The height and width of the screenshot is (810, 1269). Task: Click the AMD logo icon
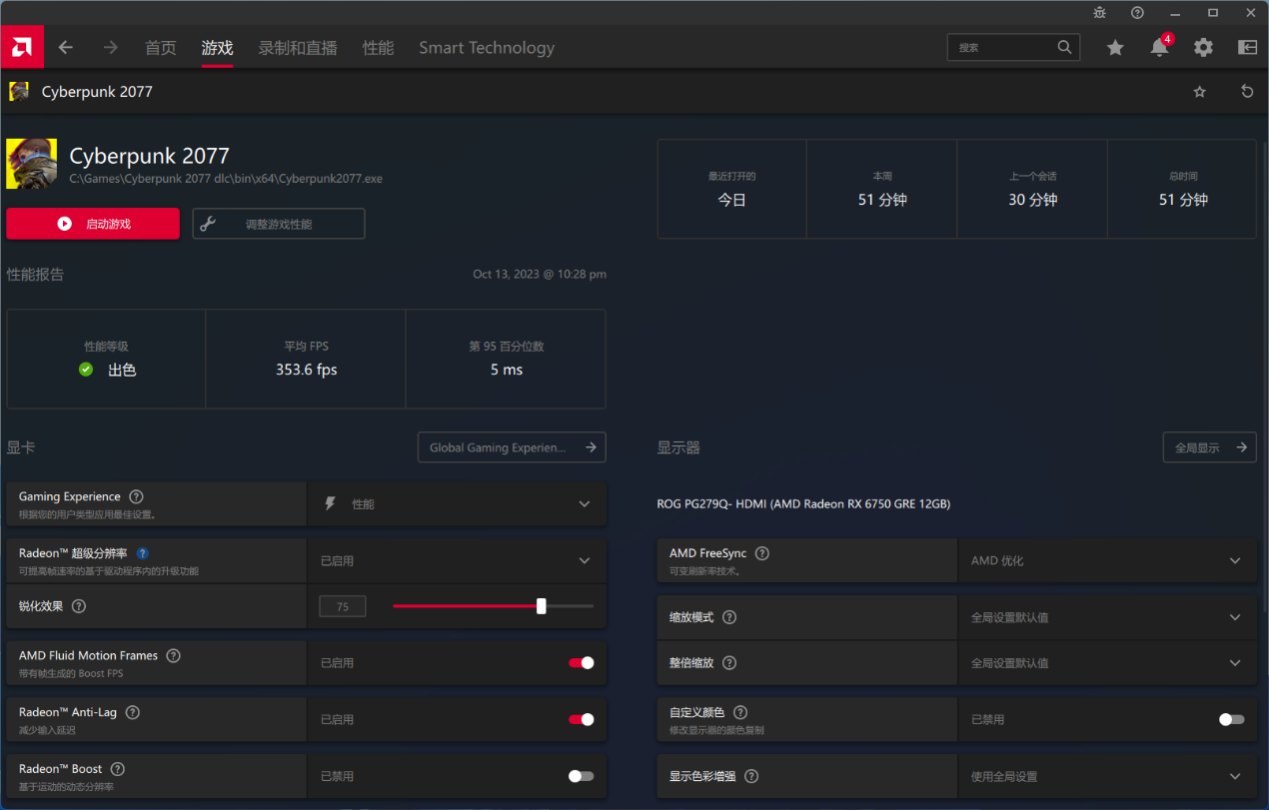point(22,47)
